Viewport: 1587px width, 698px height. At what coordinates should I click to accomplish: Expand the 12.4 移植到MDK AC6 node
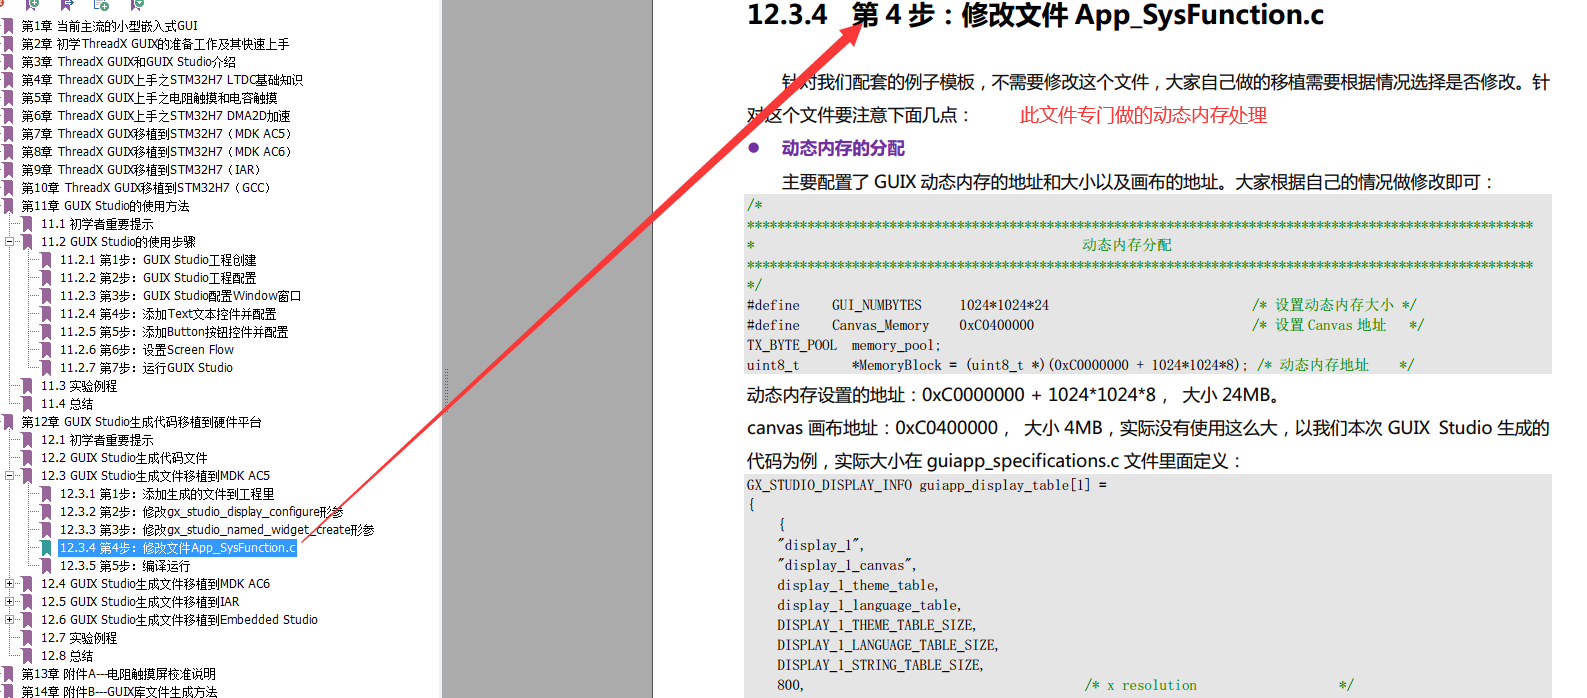(10, 584)
